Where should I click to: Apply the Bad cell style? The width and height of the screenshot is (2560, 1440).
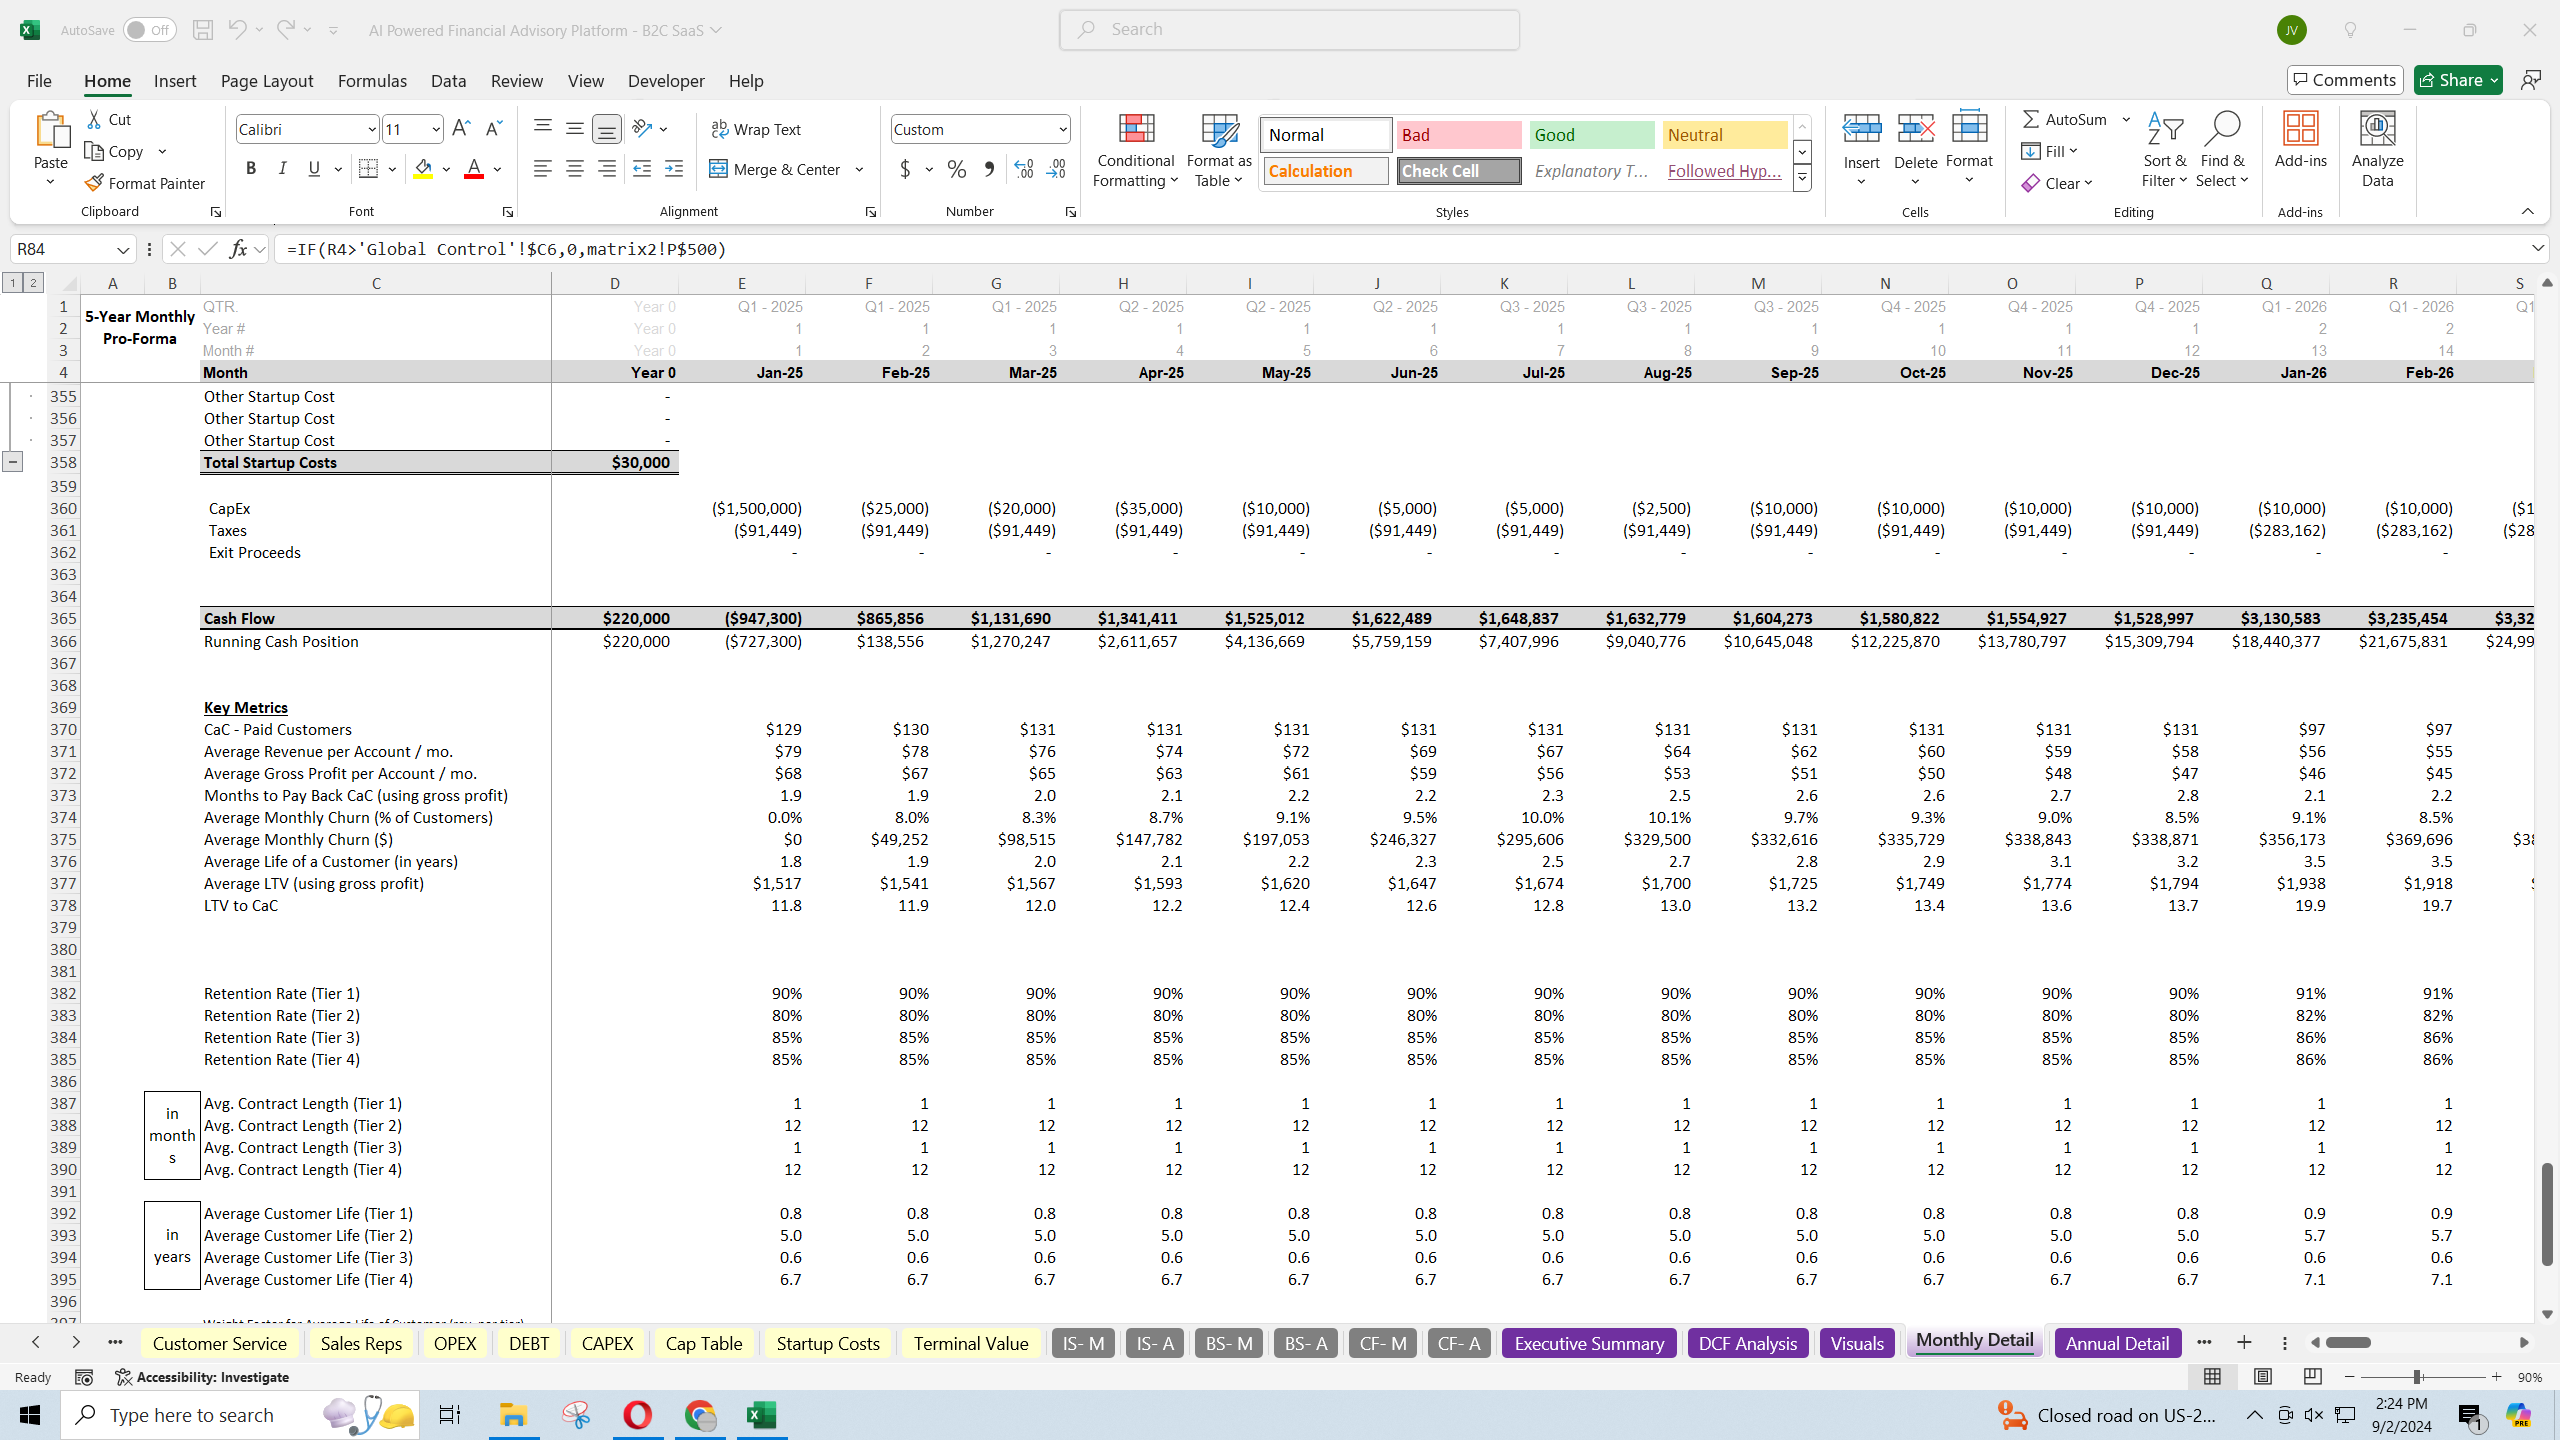tap(1459, 135)
